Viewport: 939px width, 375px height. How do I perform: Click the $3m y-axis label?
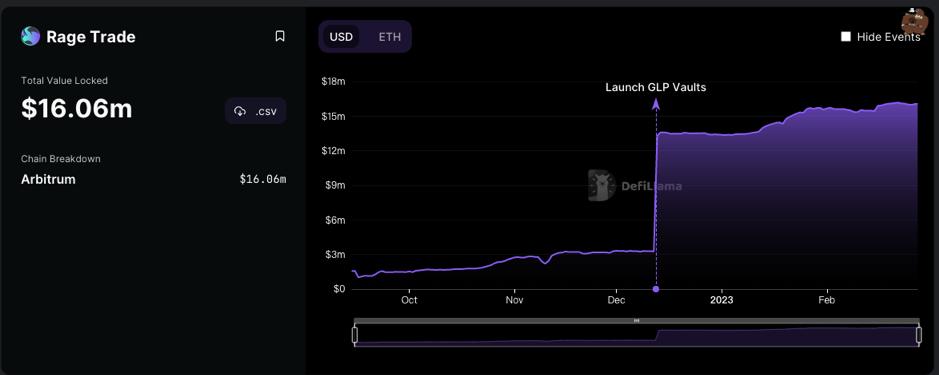pyautogui.click(x=335, y=255)
